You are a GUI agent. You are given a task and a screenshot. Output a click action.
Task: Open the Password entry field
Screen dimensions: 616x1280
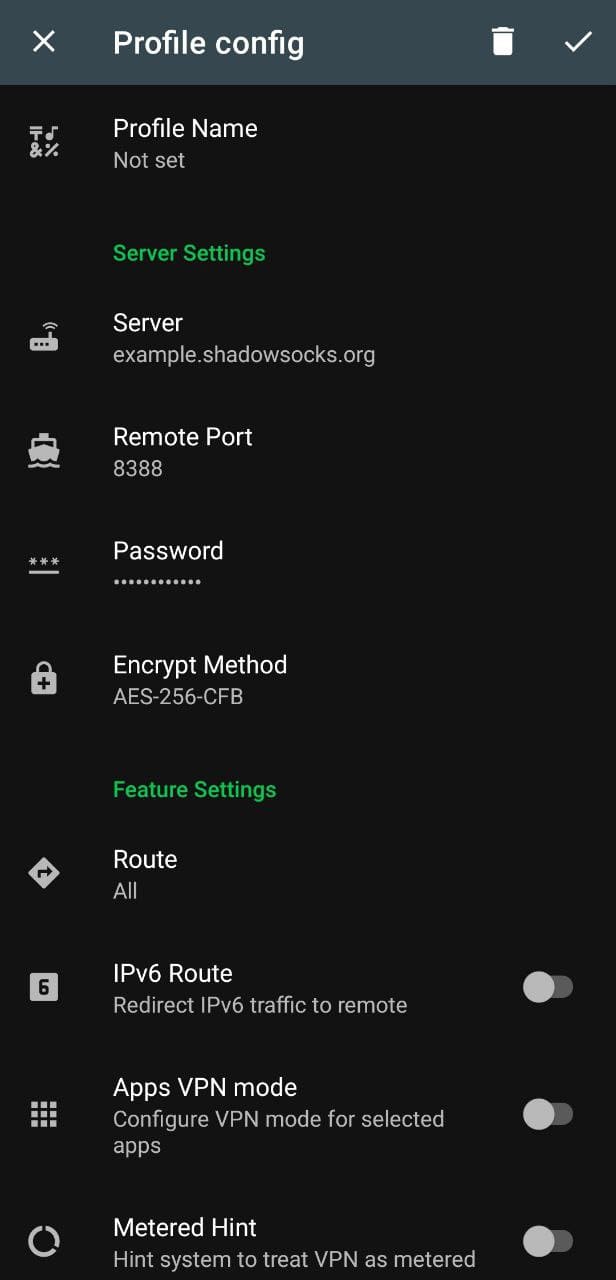168,565
